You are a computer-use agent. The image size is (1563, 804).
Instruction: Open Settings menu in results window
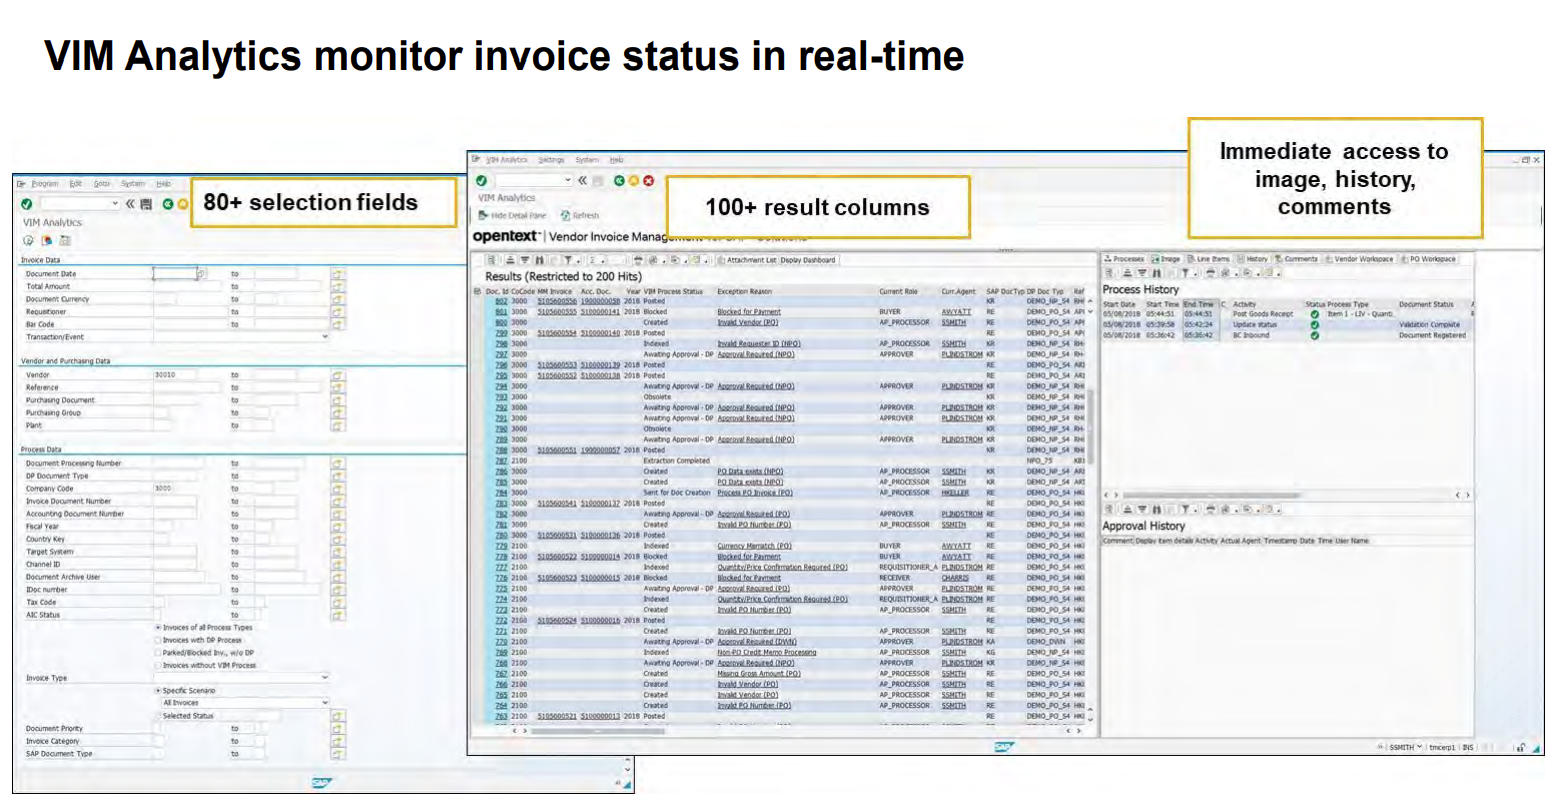551,160
